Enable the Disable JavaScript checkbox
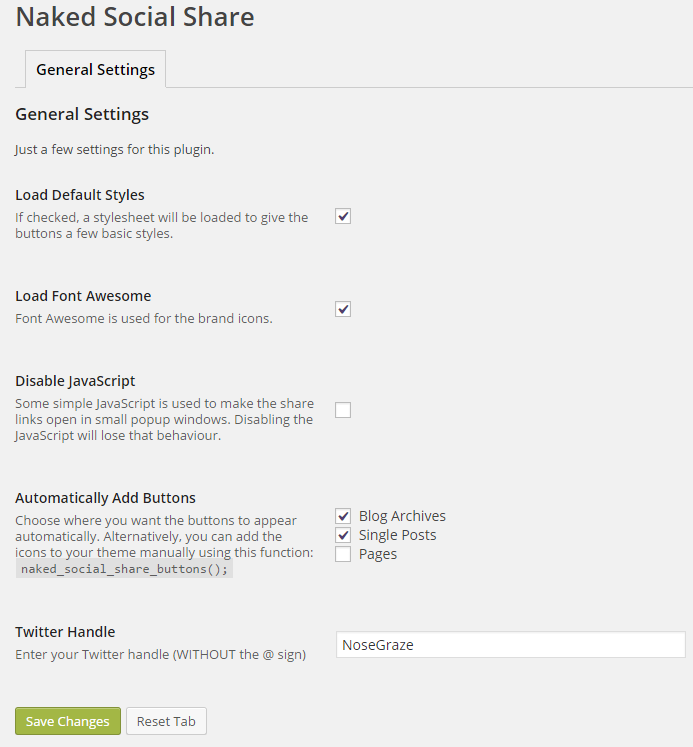693x747 pixels. pyautogui.click(x=343, y=409)
